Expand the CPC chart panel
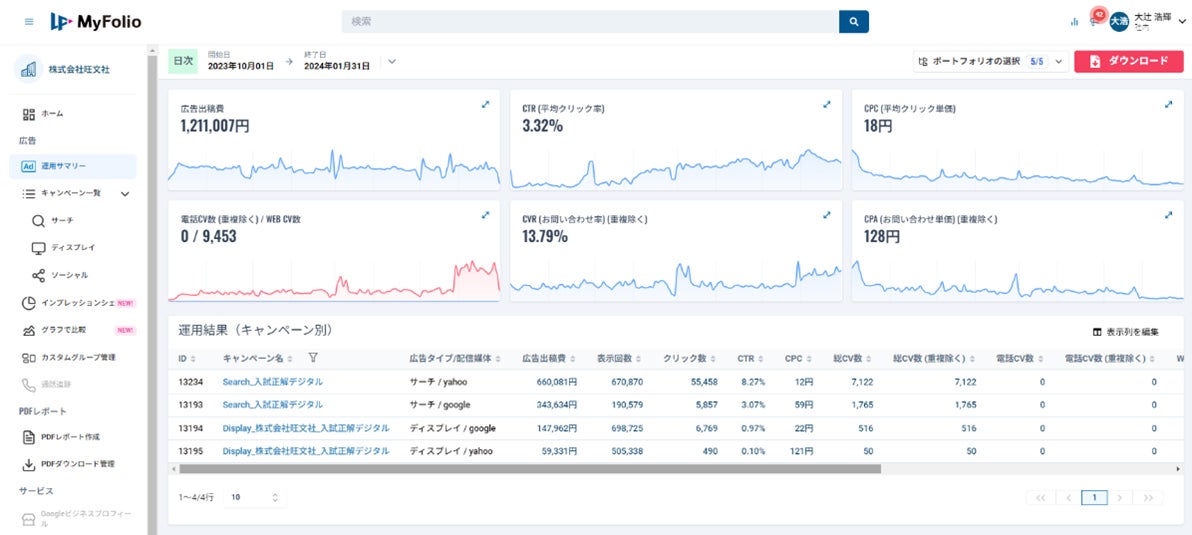This screenshot has height=535, width=1192. point(1168,105)
